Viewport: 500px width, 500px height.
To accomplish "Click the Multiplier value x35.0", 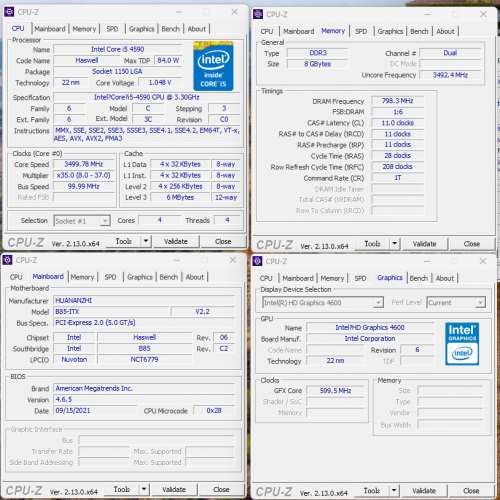I will (x=84, y=175).
